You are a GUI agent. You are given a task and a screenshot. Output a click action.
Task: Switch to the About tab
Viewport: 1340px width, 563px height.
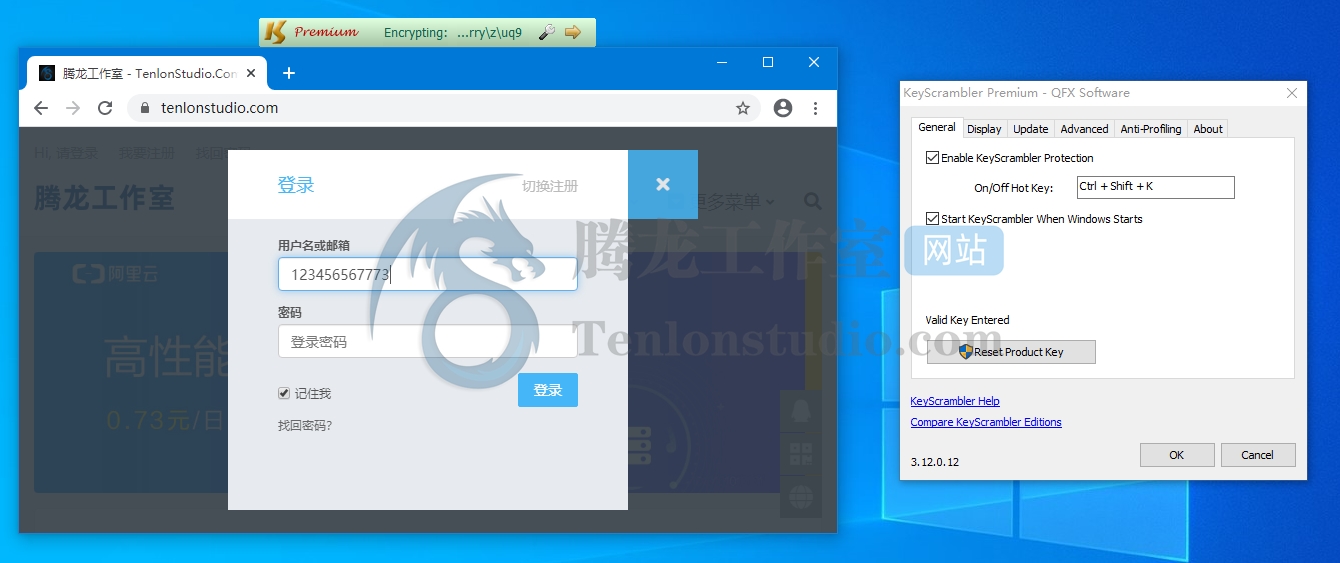(x=1208, y=129)
